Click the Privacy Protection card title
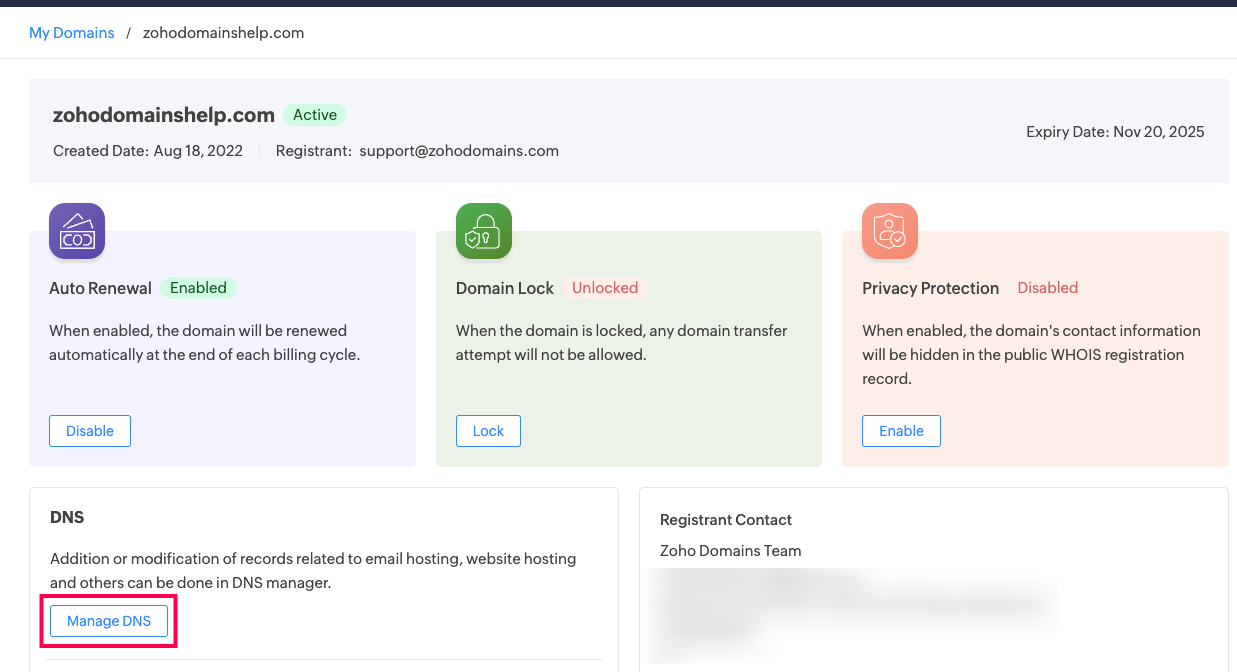The image size is (1237, 672). [931, 288]
